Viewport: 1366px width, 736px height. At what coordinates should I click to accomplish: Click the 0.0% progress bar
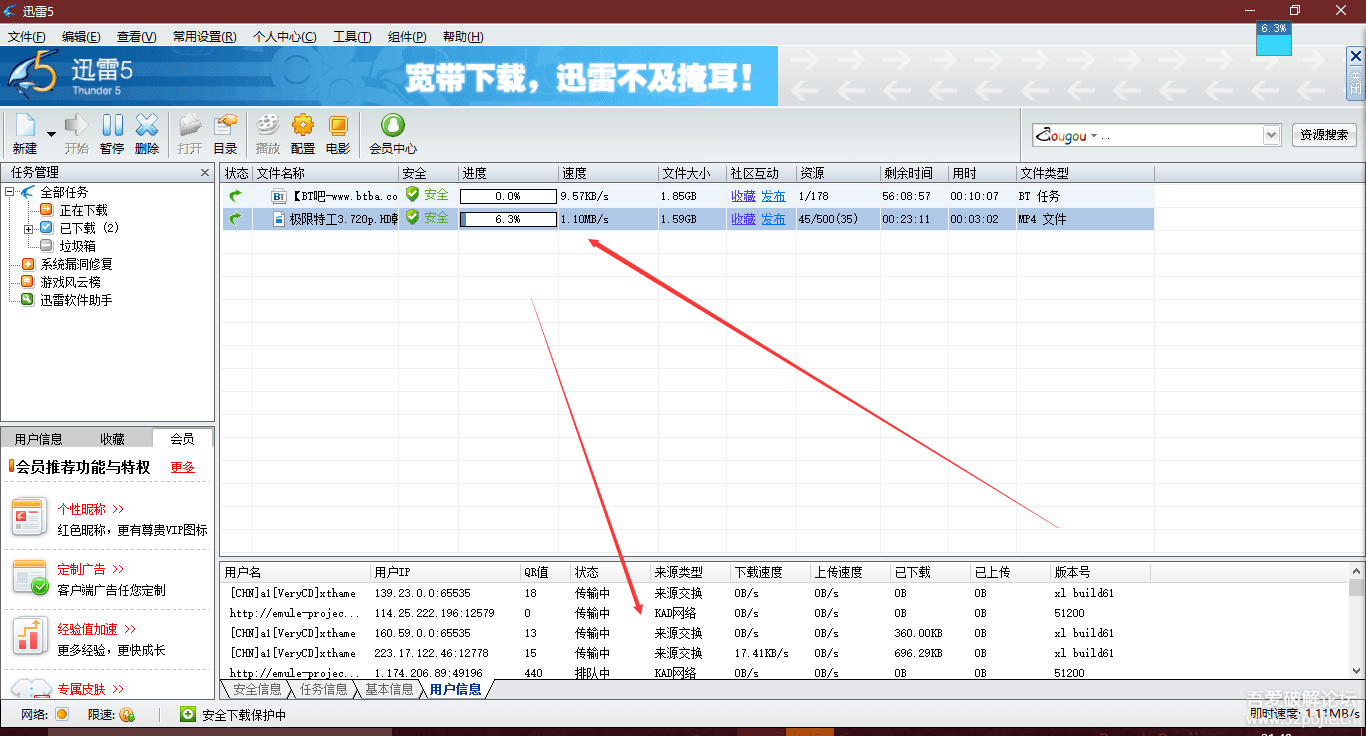pos(508,196)
